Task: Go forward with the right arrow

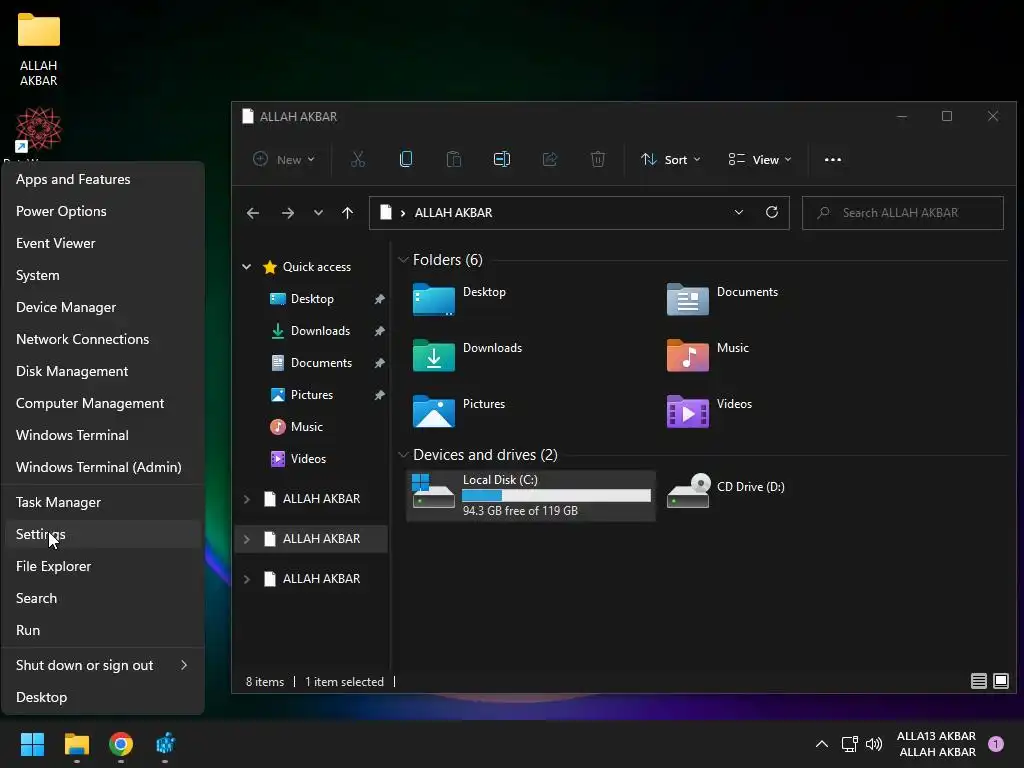Action: coord(287,213)
